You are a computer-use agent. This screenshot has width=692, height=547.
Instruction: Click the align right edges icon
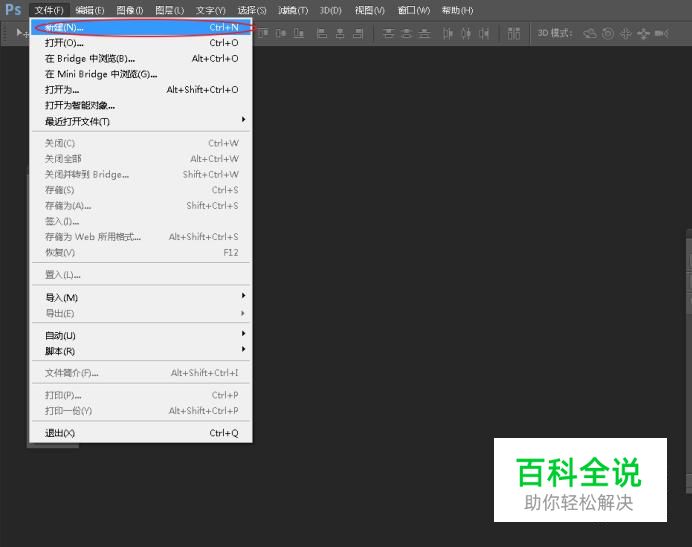[x=358, y=33]
